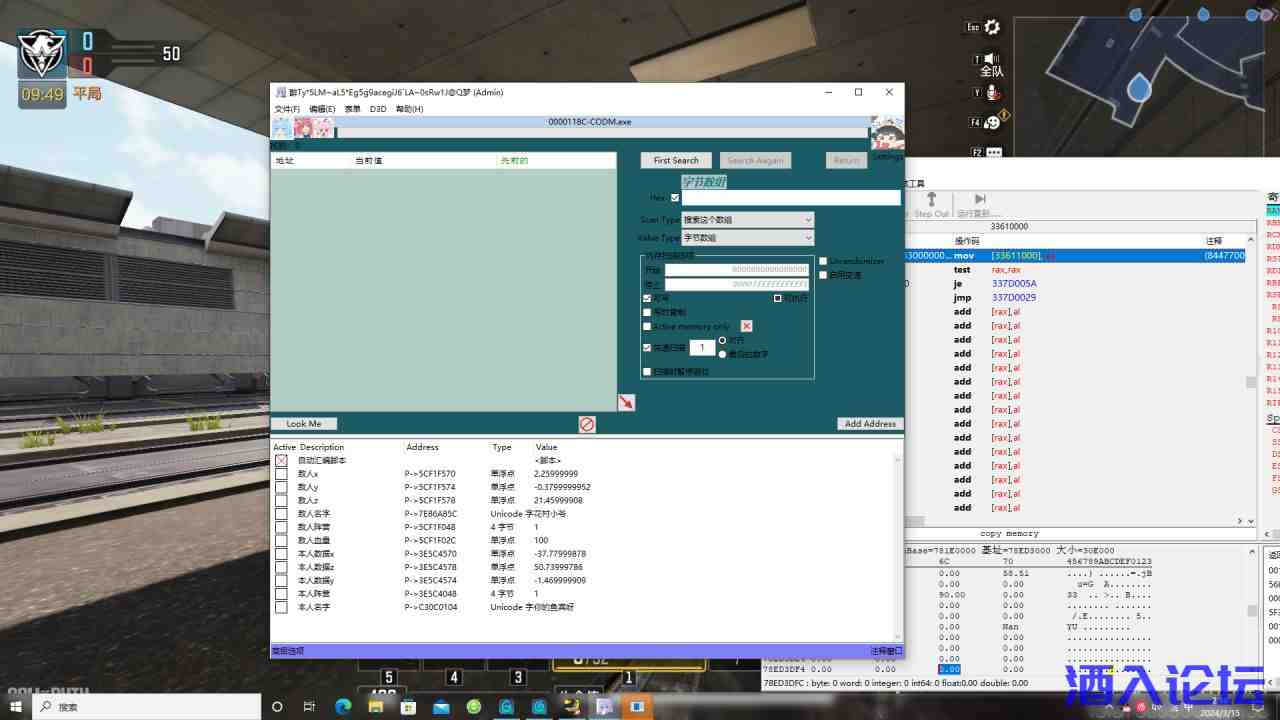Viewport: 1280px width, 720px height.
Task: Click the Add Address button
Action: coord(870,424)
